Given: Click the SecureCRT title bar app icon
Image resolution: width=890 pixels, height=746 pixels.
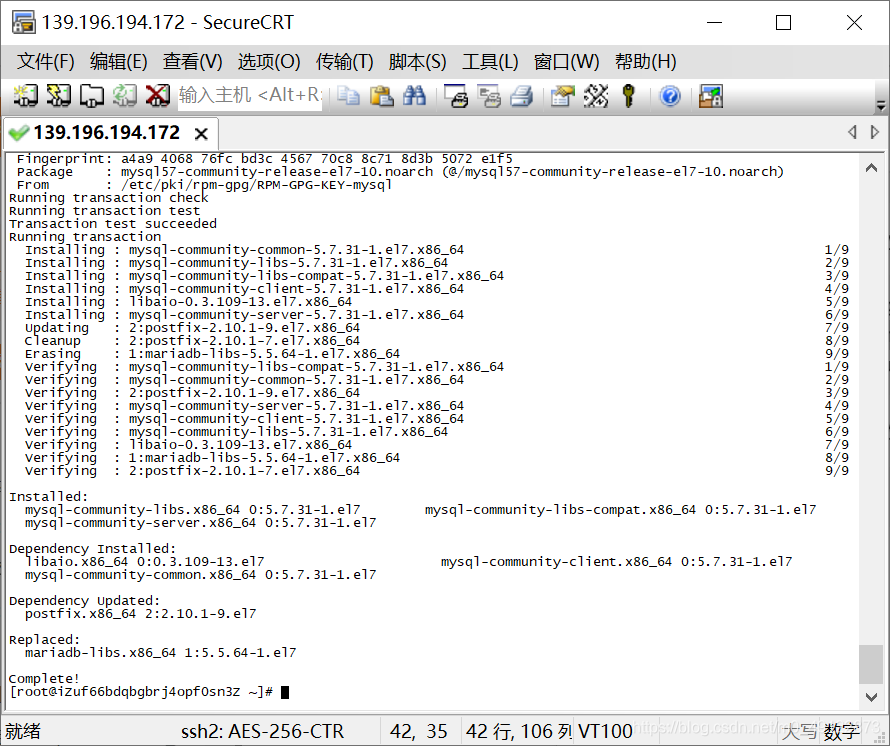Looking at the screenshot, I should pos(23,22).
